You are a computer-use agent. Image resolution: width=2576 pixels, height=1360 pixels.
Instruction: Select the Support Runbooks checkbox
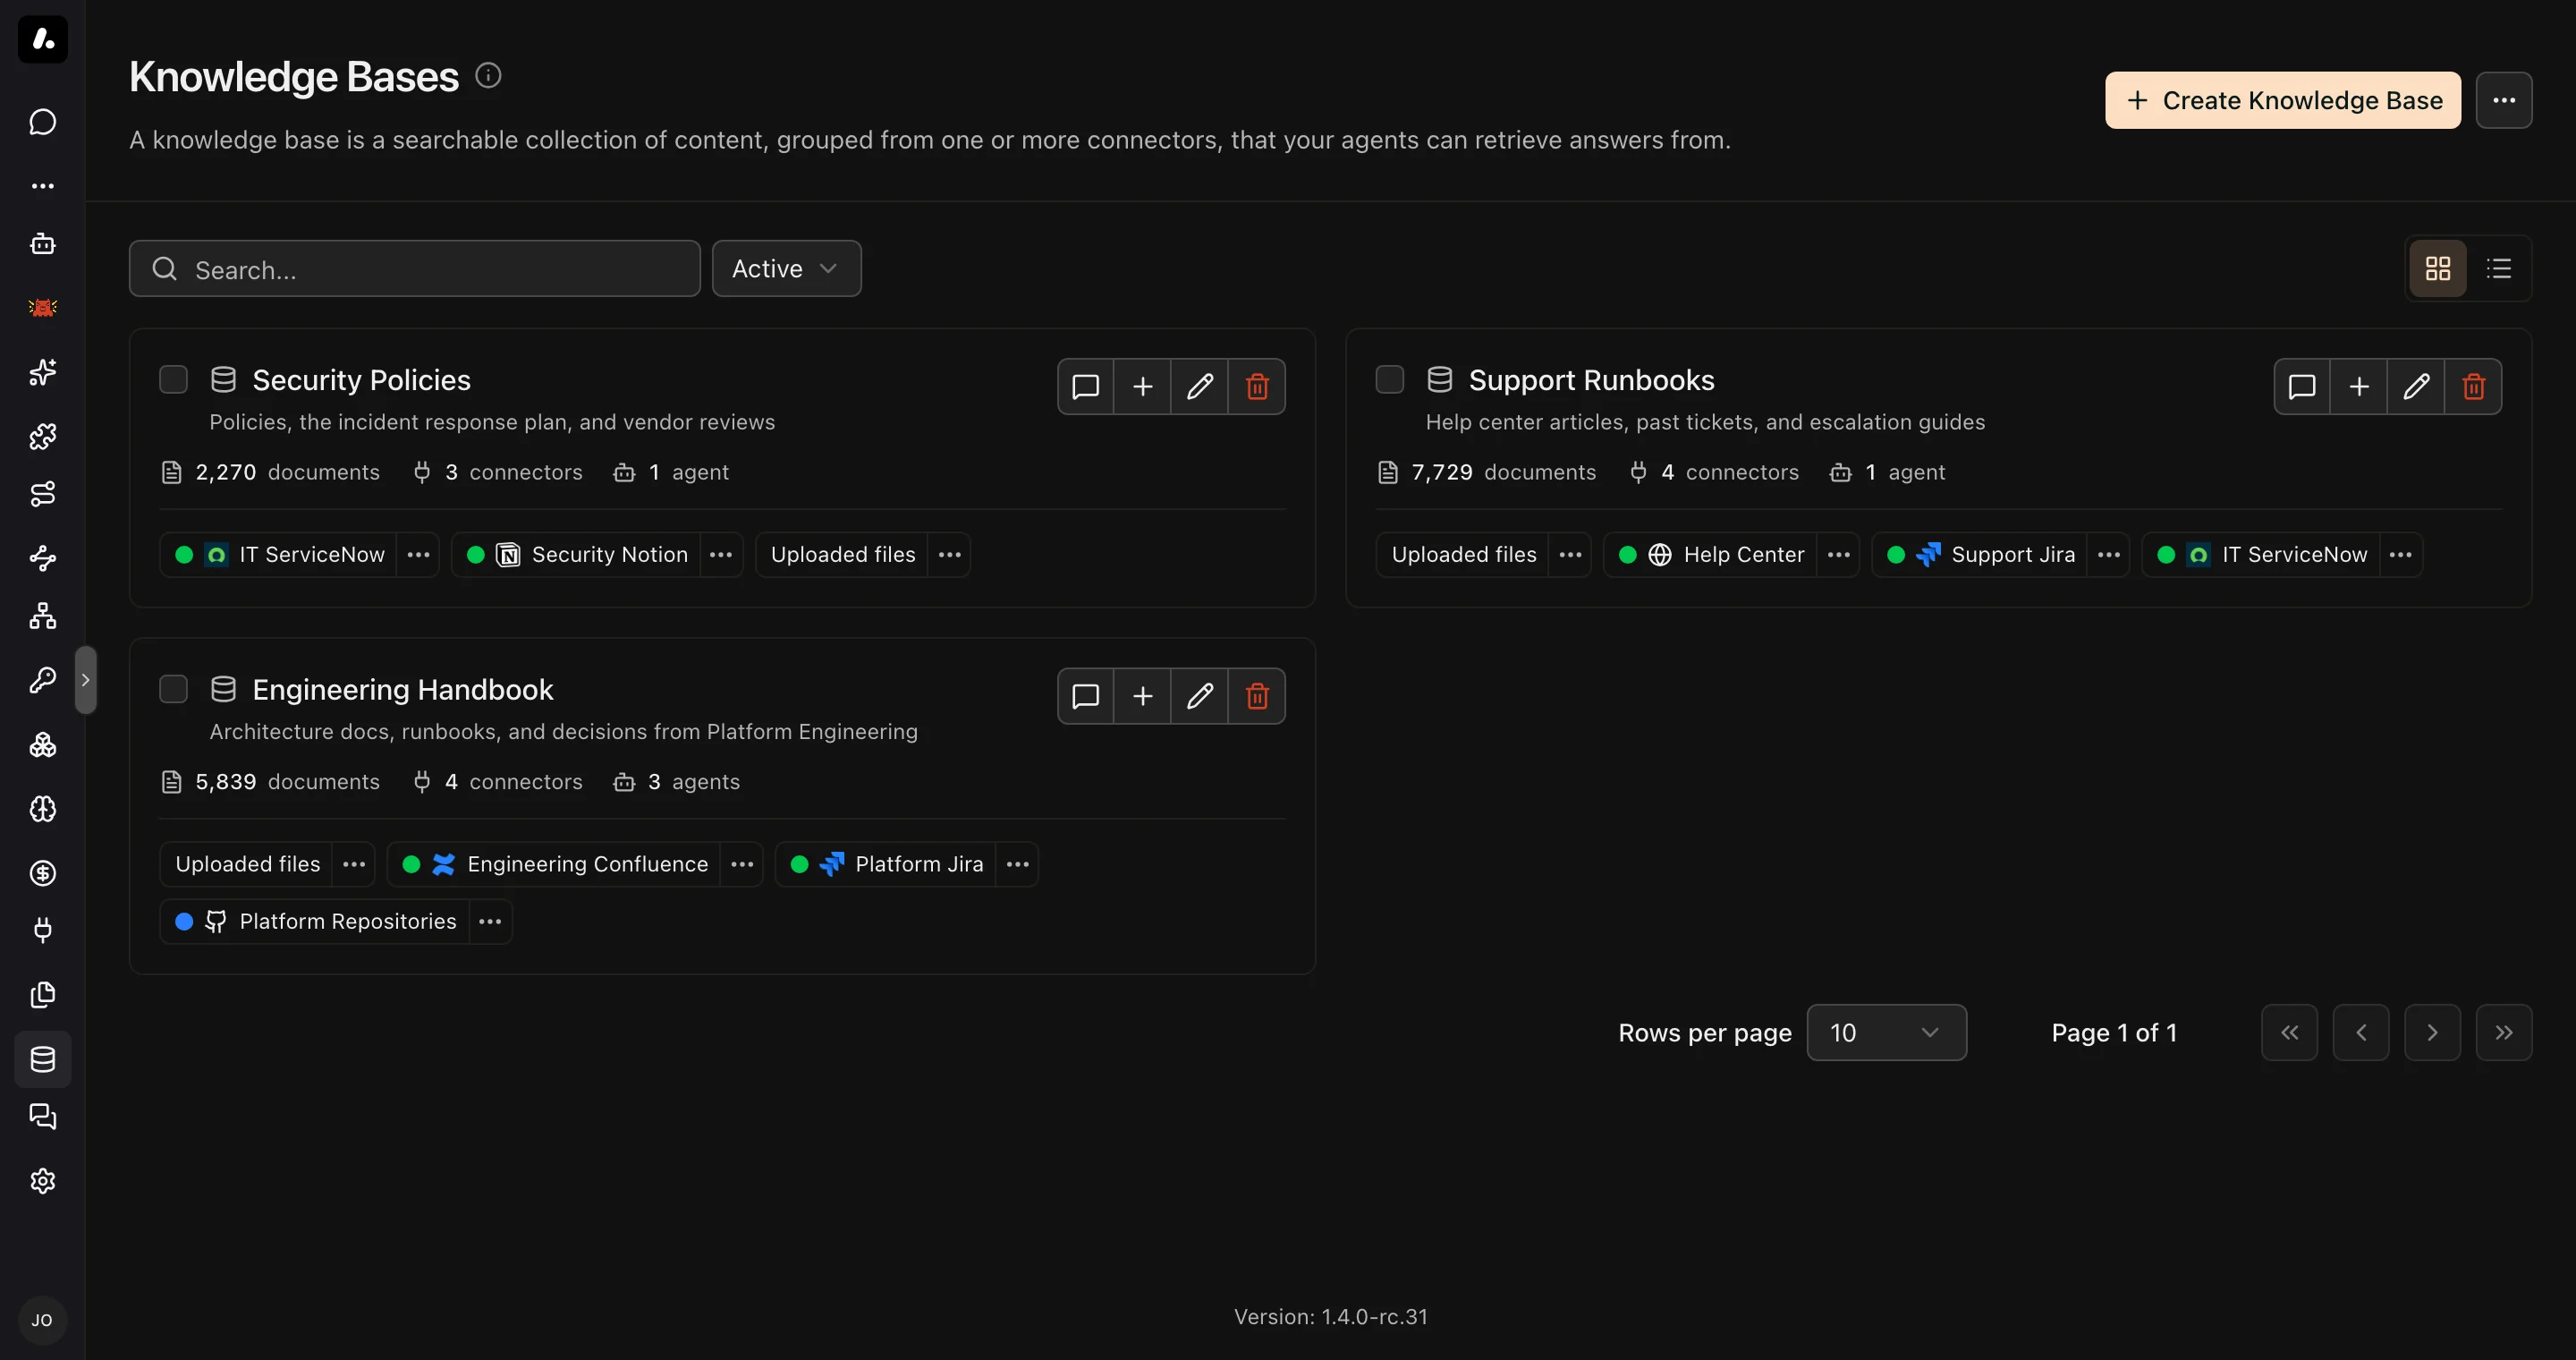tap(1390, 380)
